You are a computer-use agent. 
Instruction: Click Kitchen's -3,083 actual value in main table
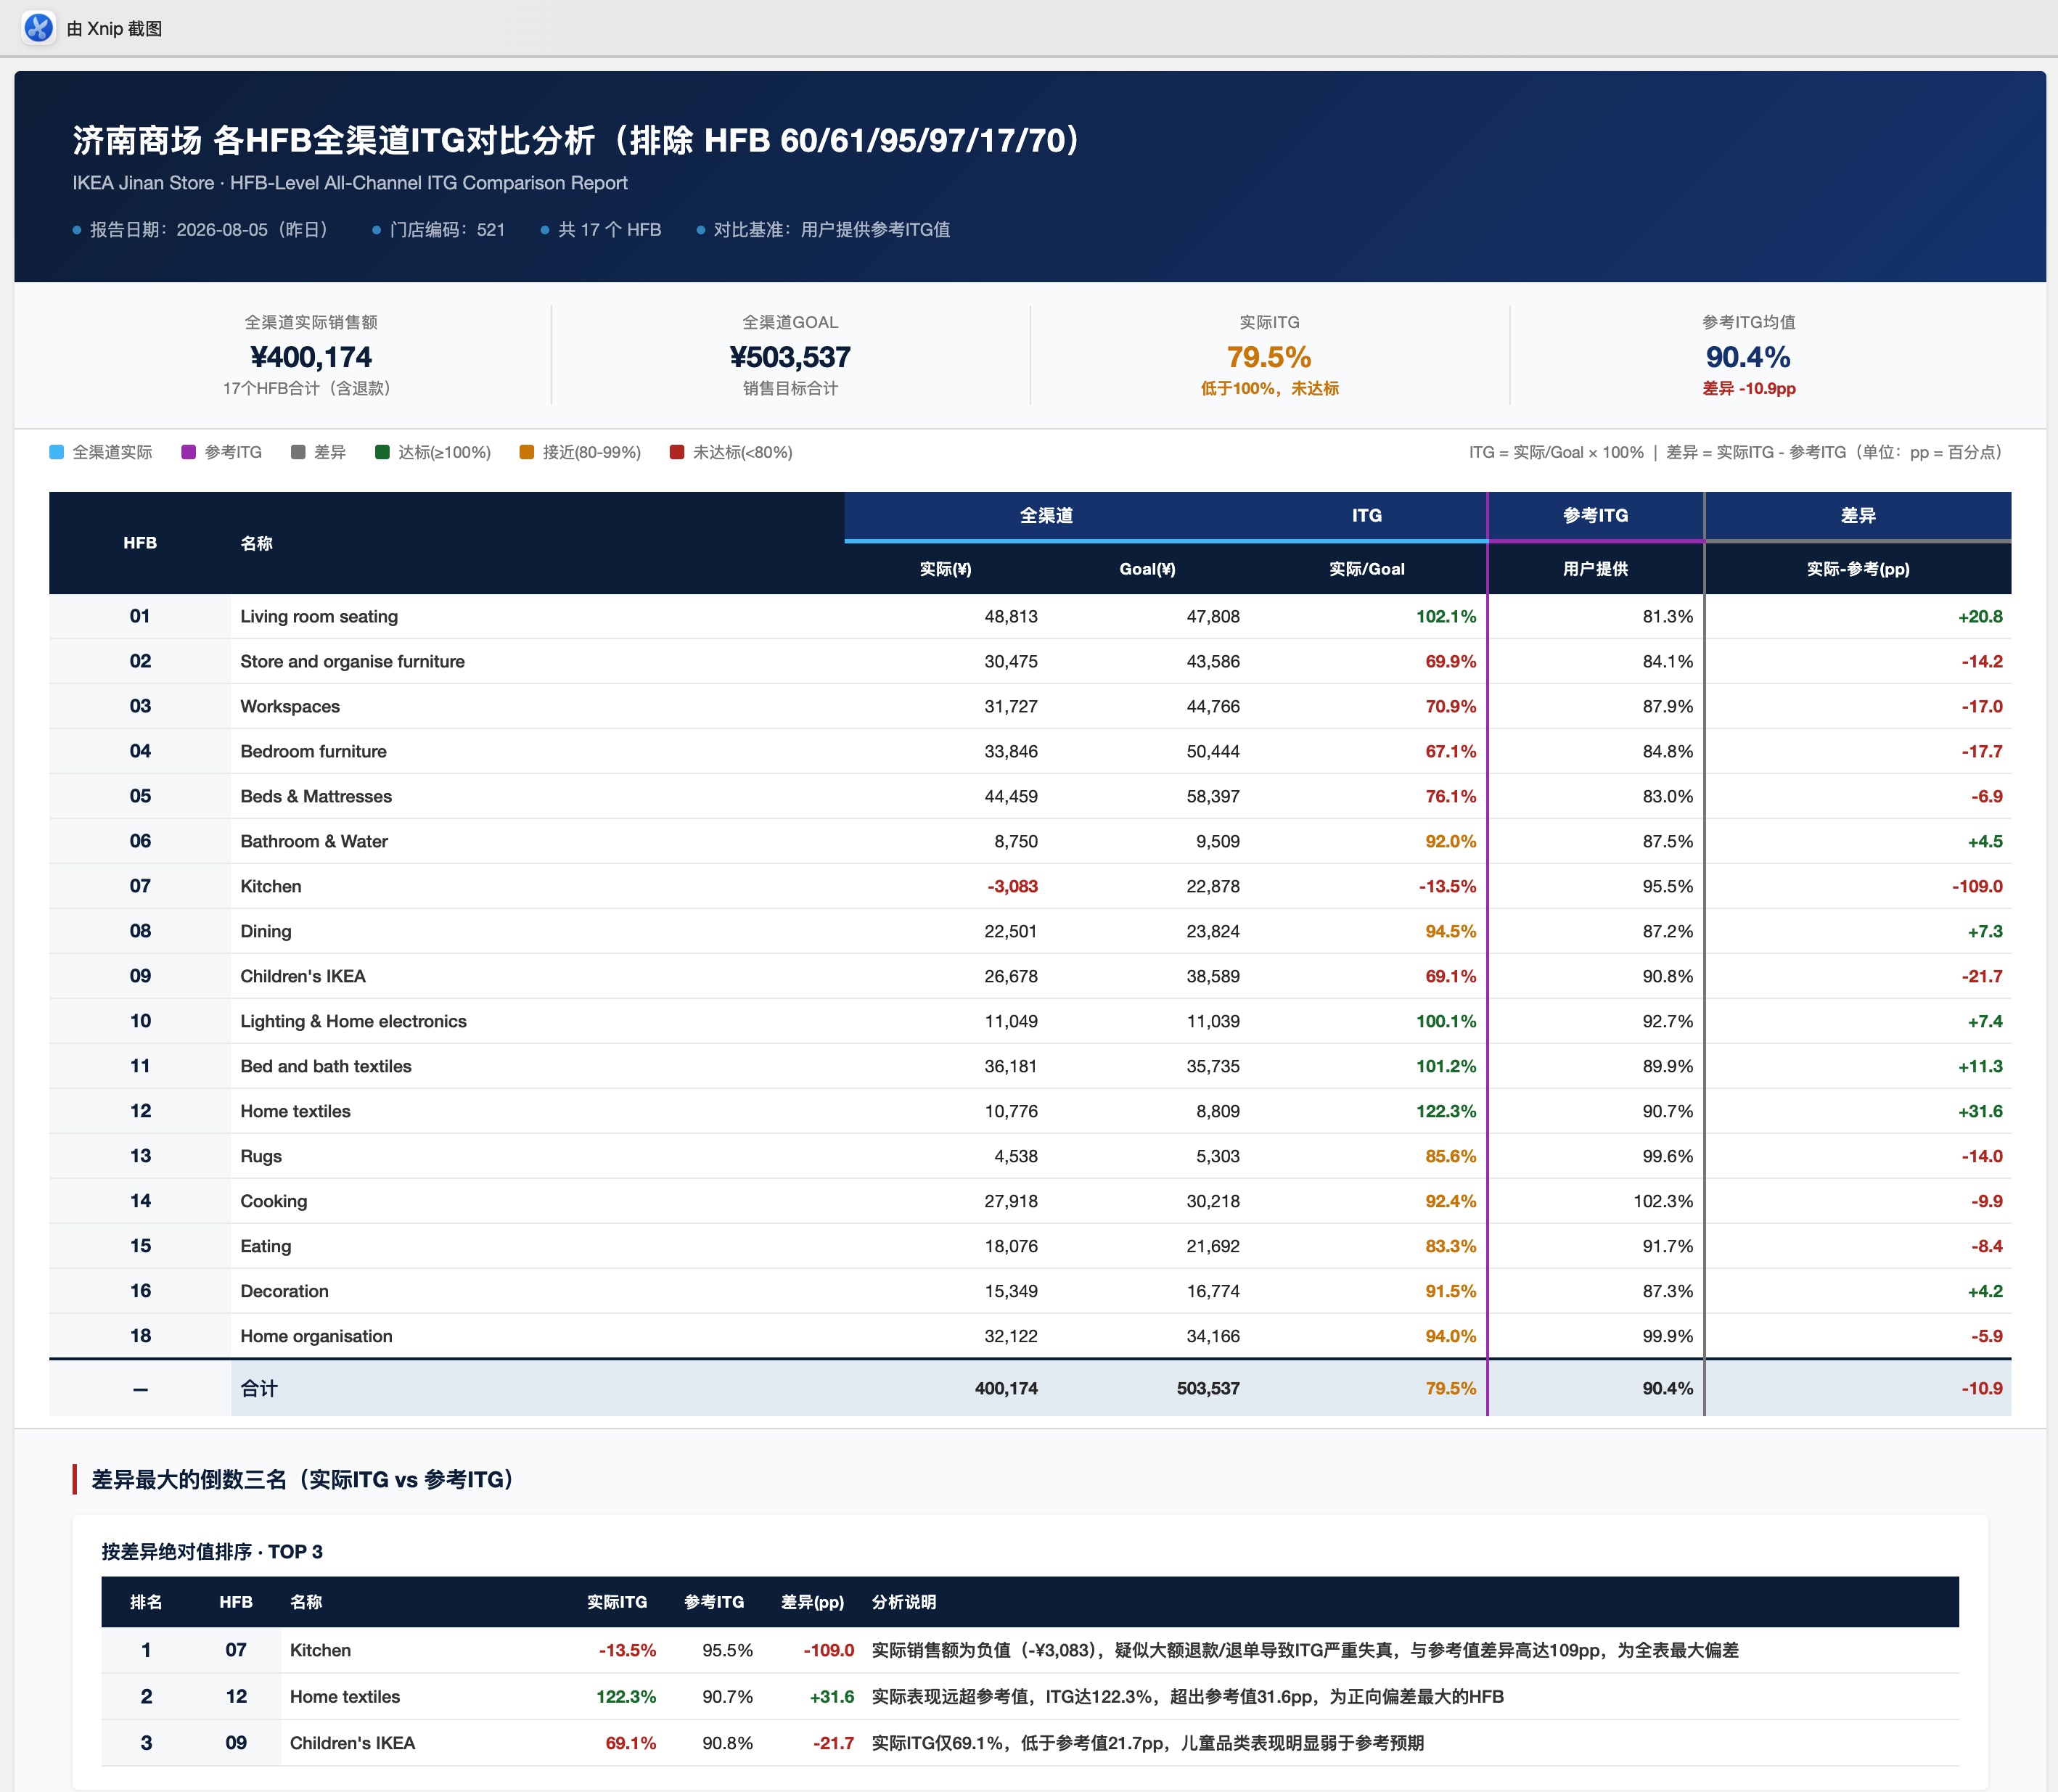pos(1012,886)
